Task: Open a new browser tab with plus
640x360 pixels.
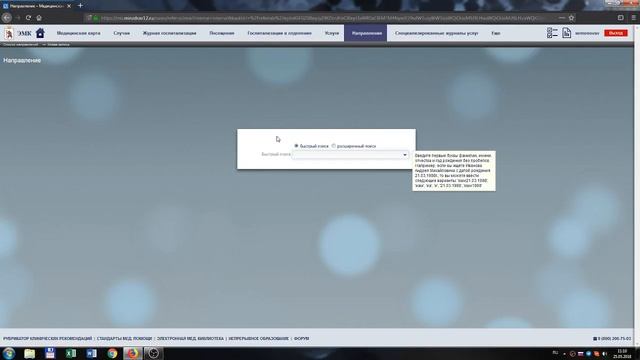Action: point(80,6)
